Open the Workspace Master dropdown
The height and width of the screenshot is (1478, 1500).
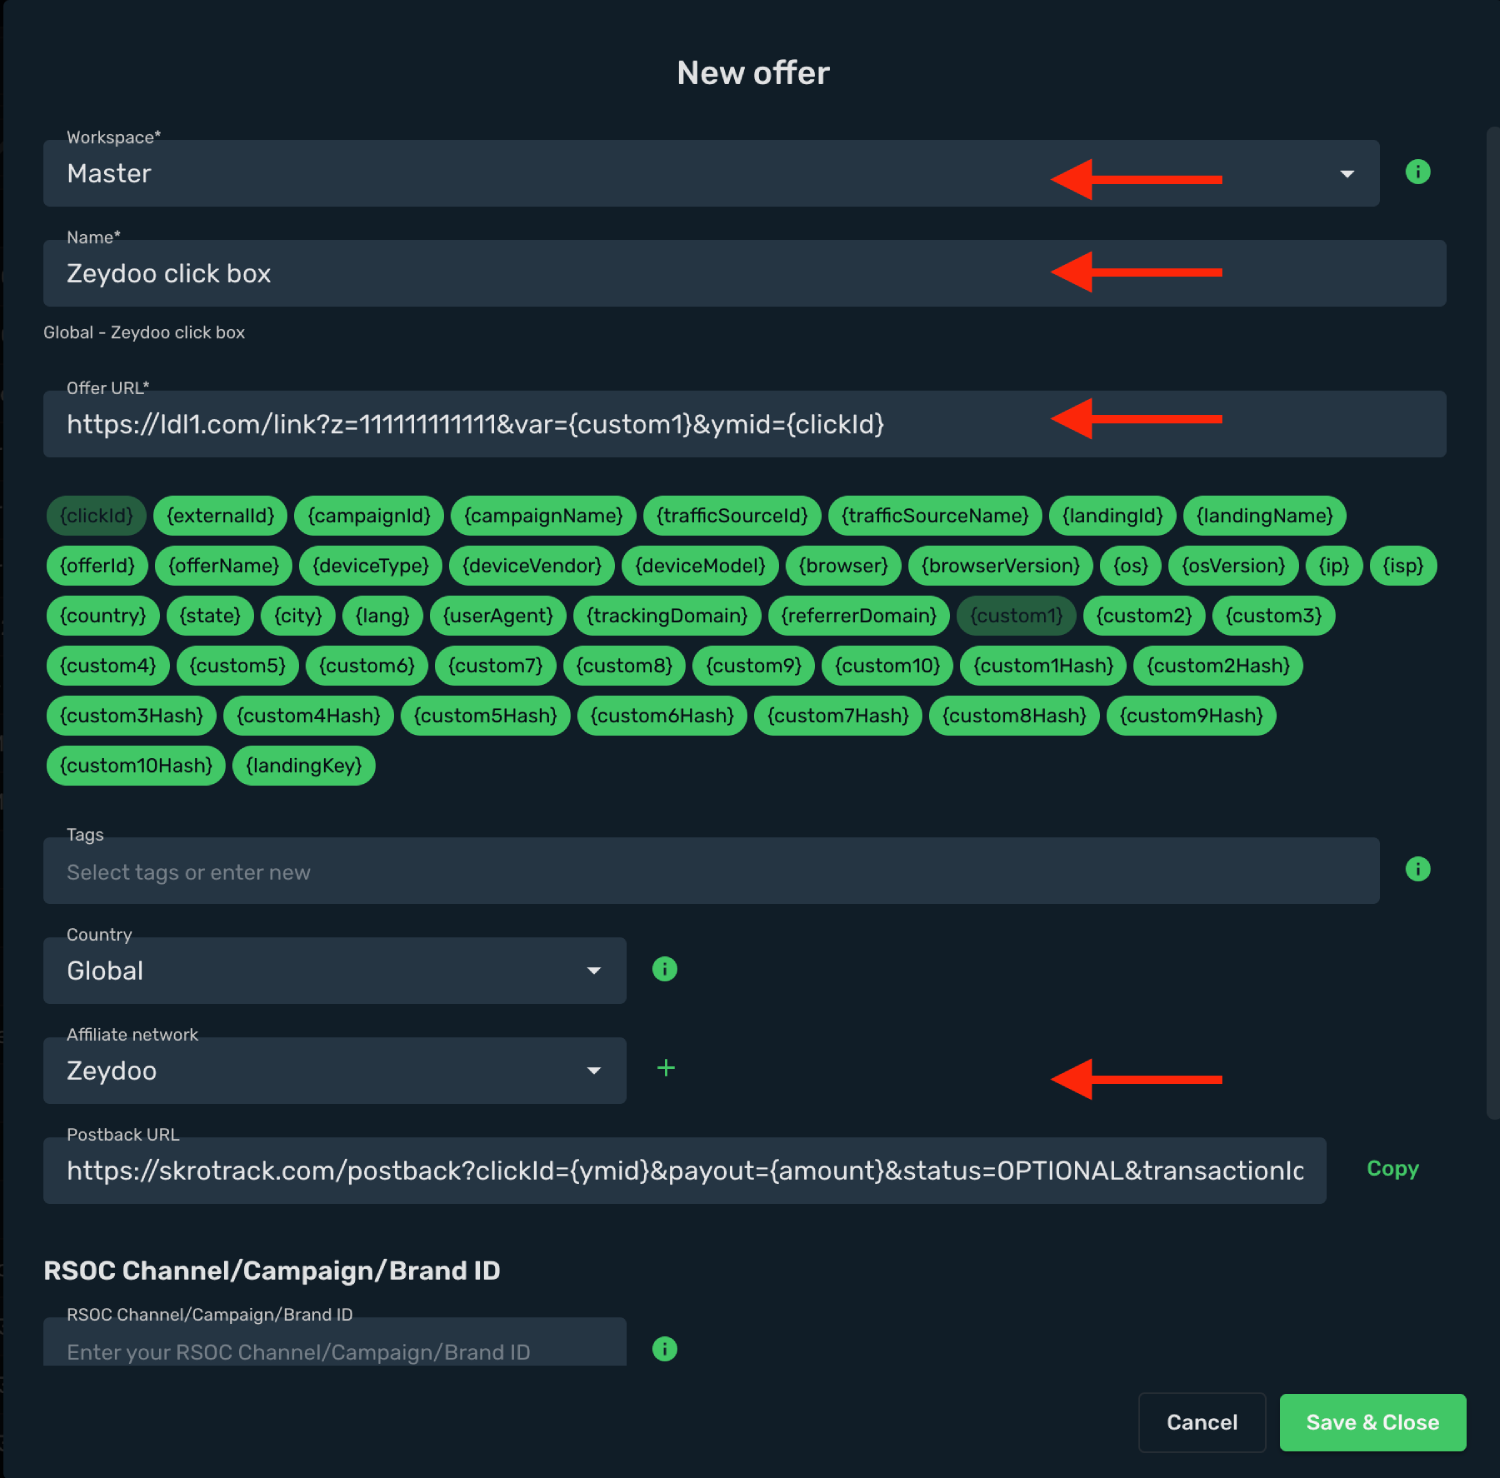pos(711,174)
